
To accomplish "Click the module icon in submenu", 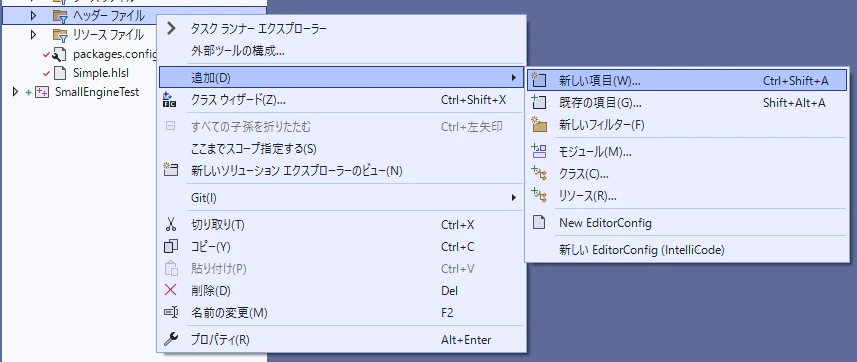I will tap(539, 151).
